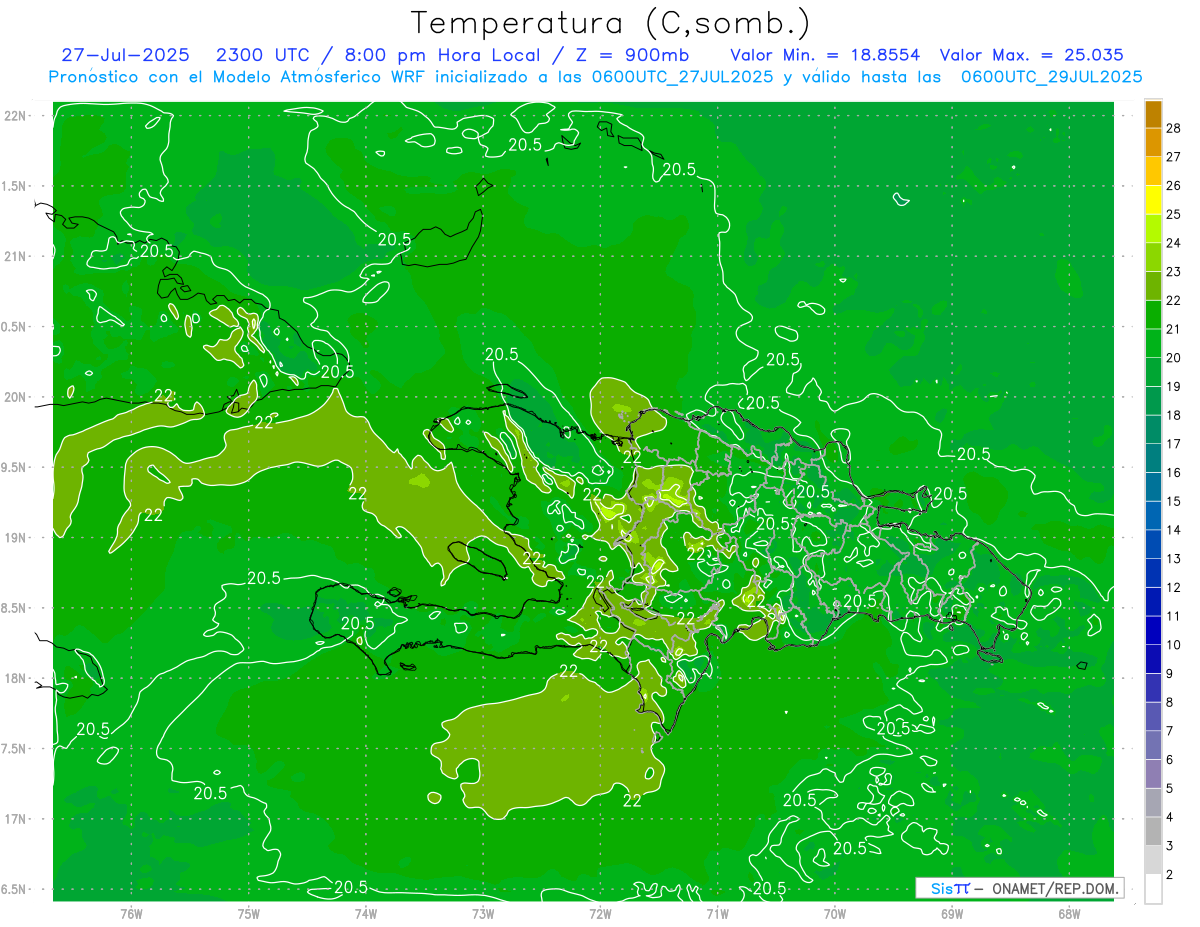
Task: Click the '75W' longitude axis label
Action: 249,913
